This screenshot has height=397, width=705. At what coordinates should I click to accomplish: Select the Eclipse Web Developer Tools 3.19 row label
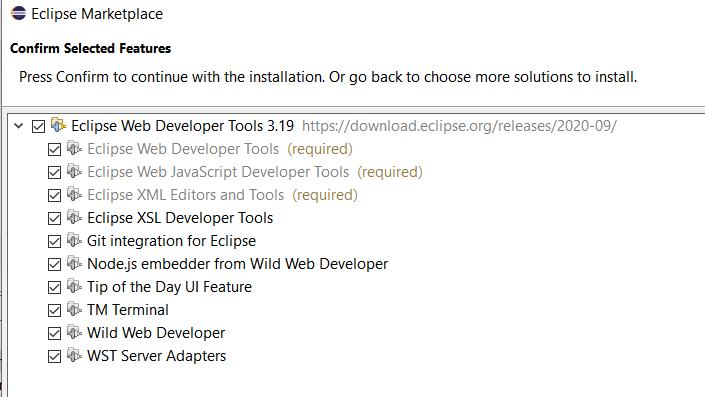183,126
